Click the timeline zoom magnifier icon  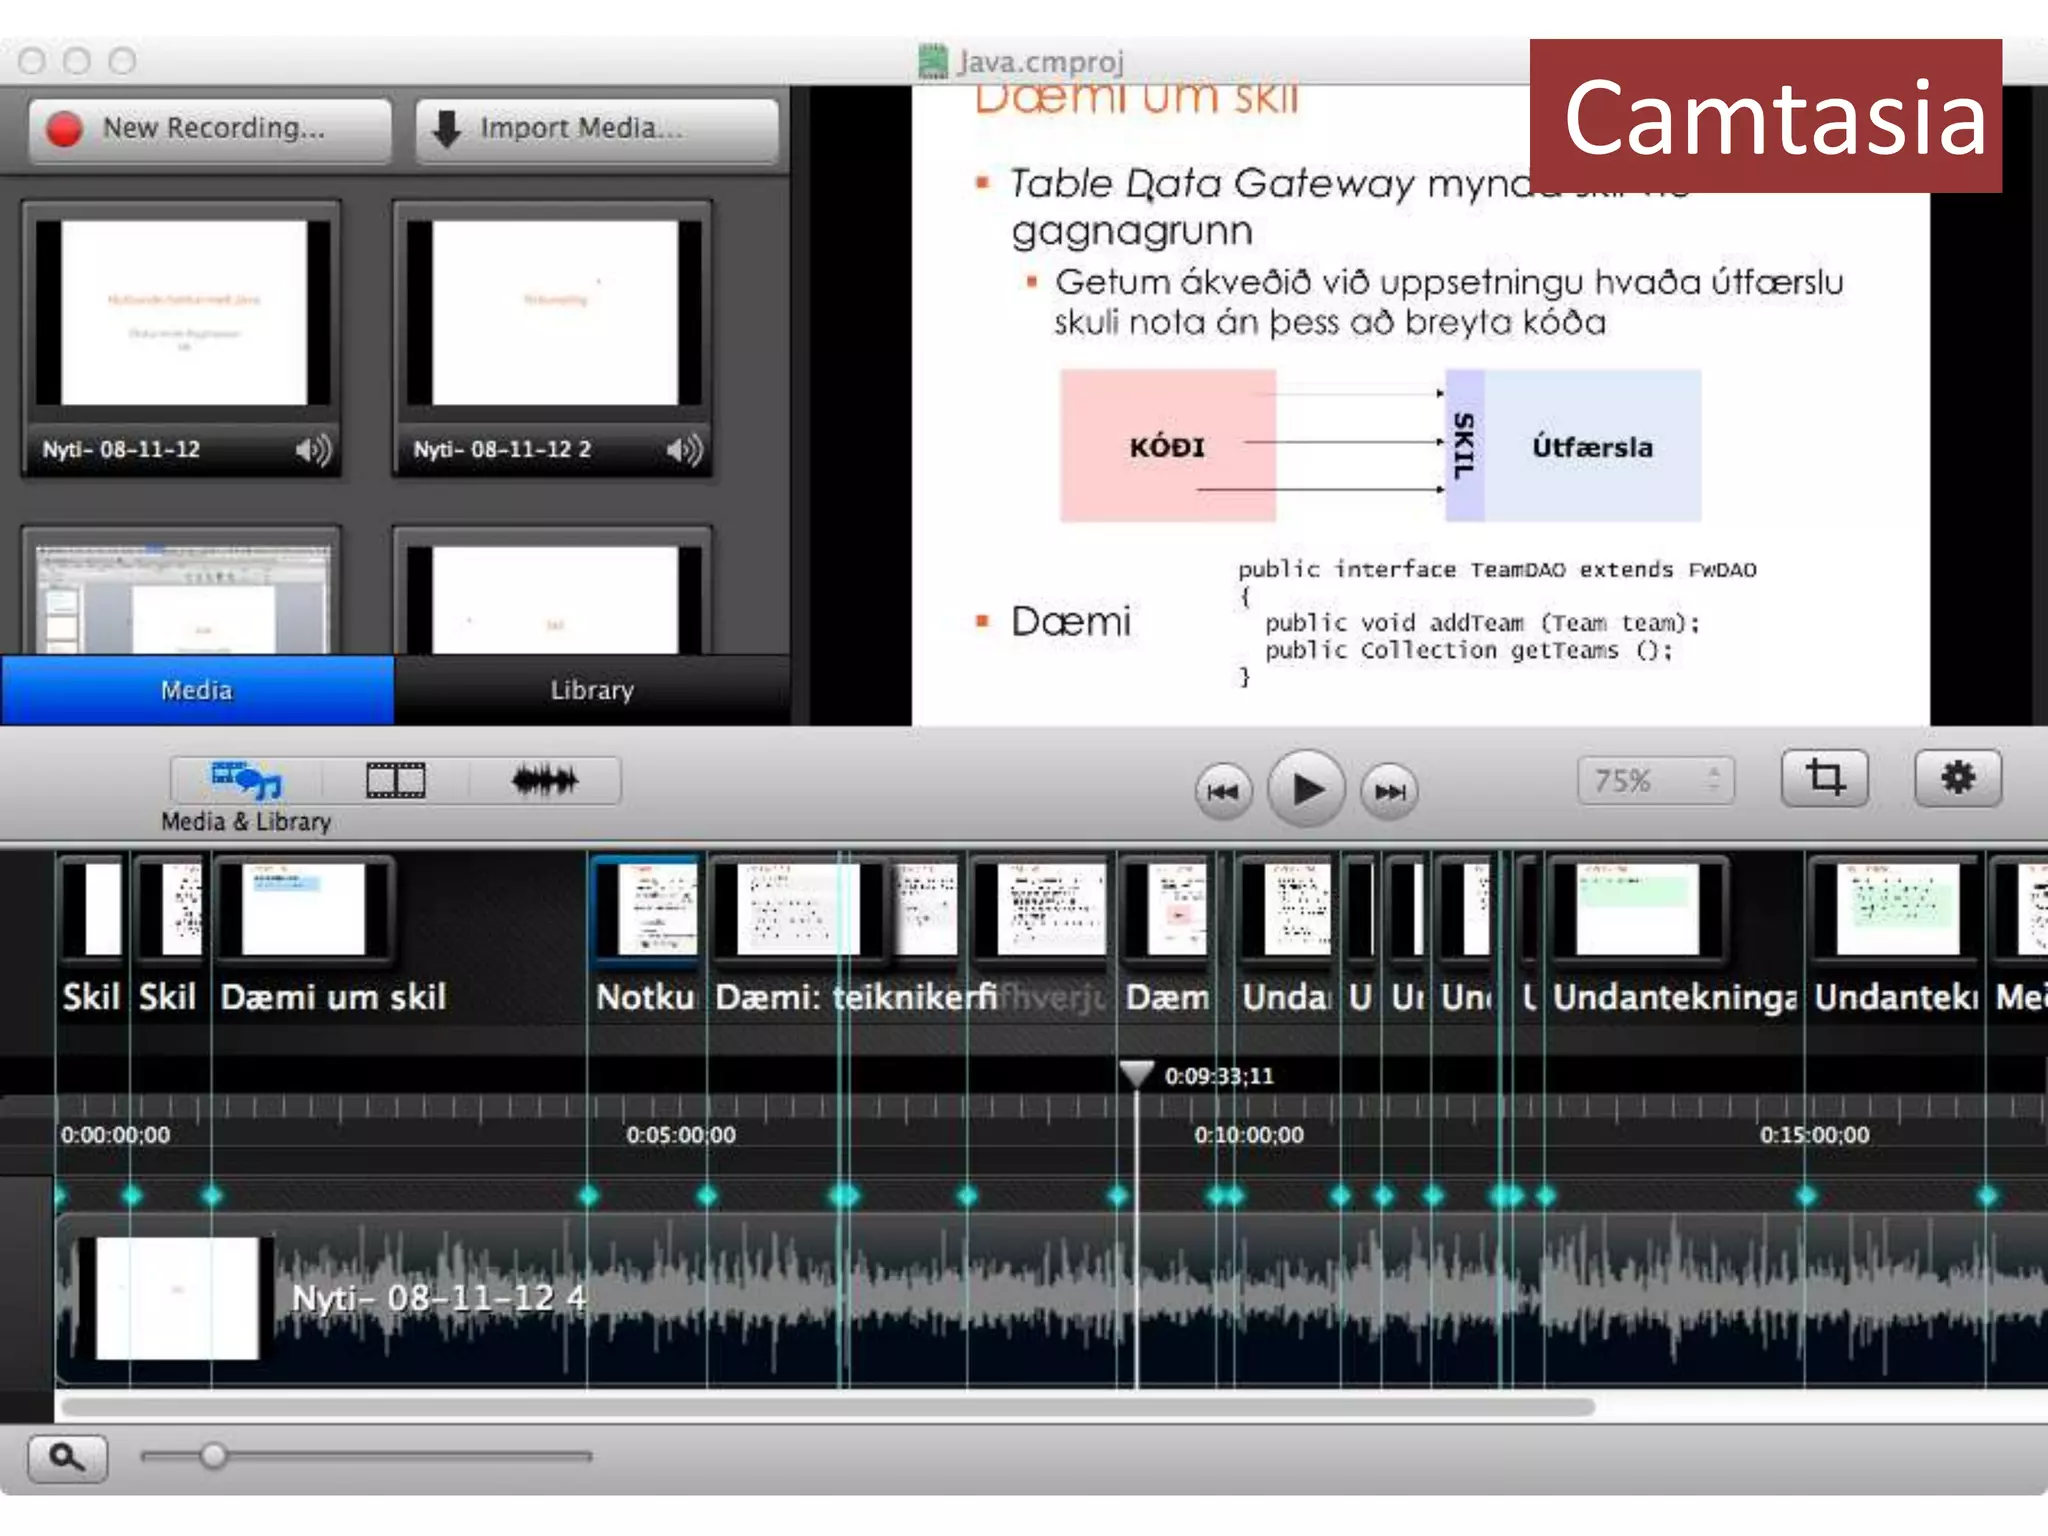(x=67, y=1458)
